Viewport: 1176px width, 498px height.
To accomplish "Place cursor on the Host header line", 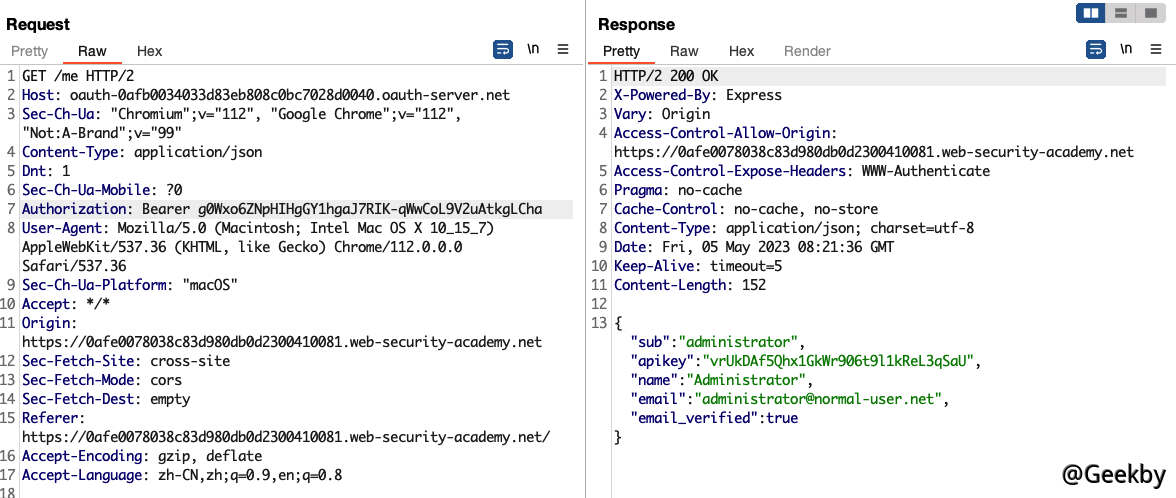I will [x=265, y=95].
